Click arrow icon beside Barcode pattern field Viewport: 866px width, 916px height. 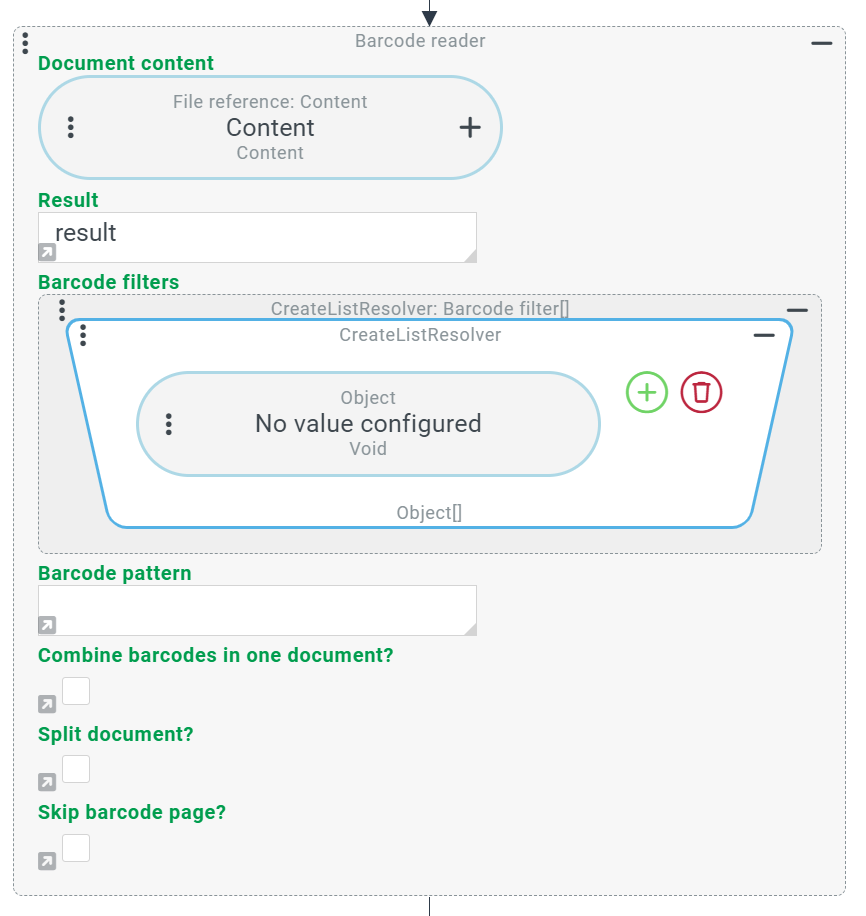click(x=47, y=625)
